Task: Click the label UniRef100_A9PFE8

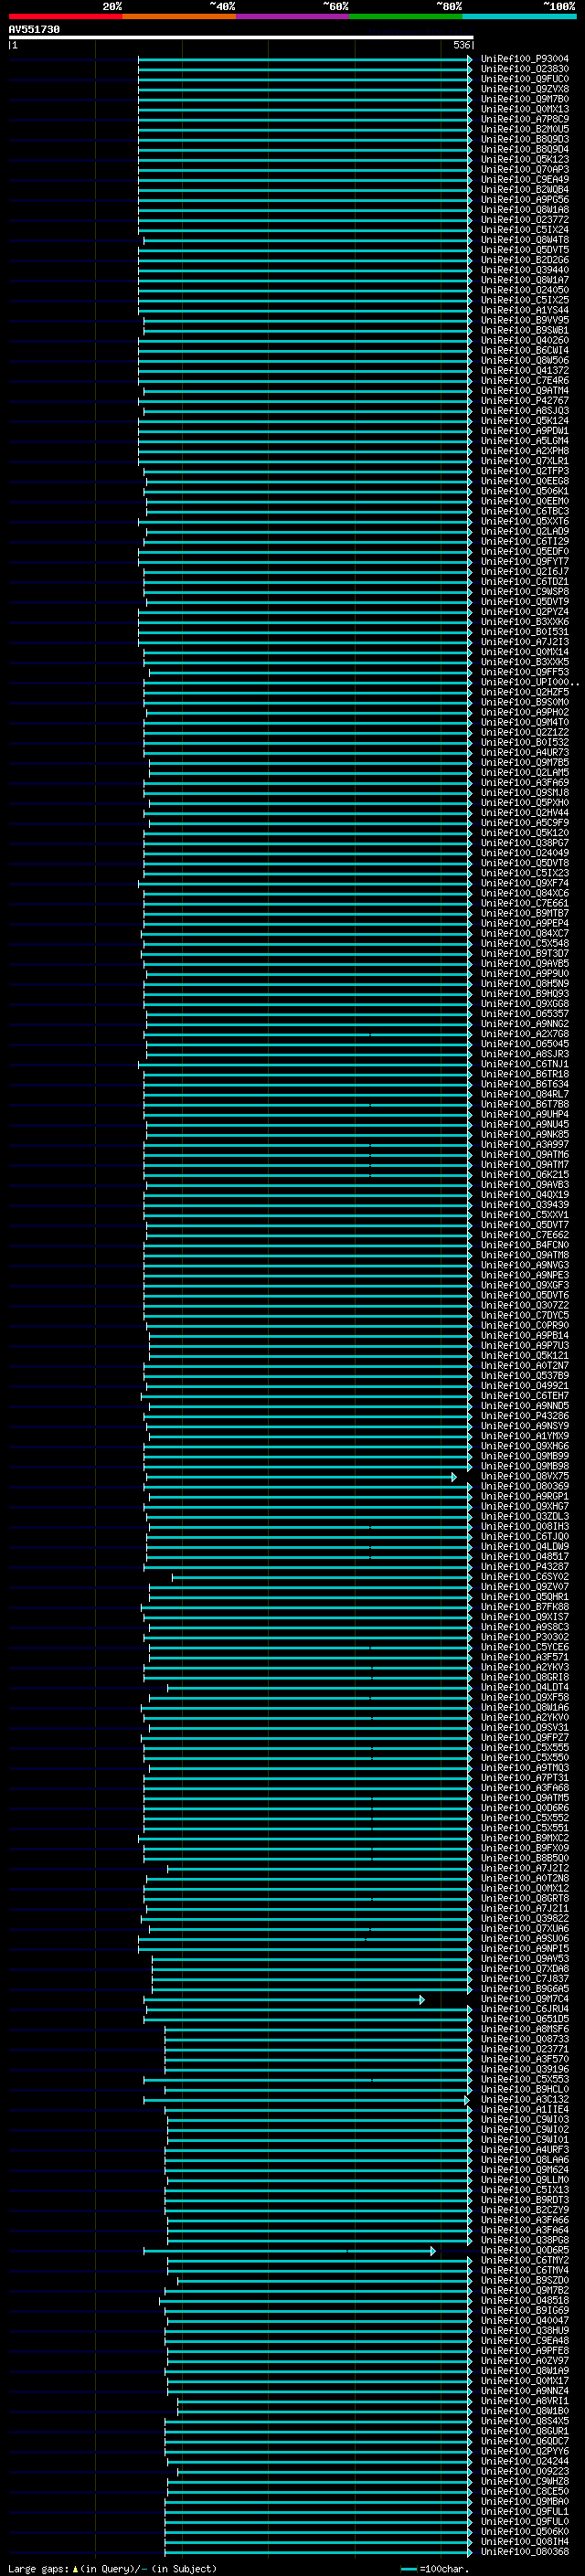Action: click(525, 2351)
